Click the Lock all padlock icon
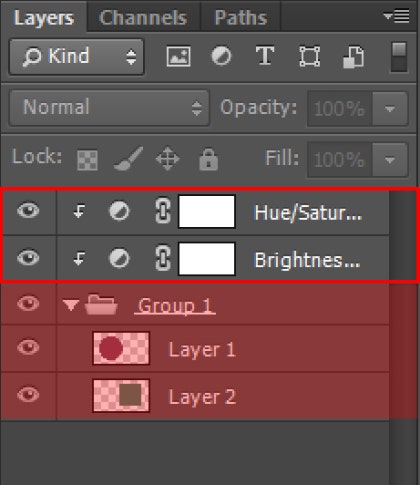This screenshot has width=420, height=485. click(x=209, y=159)
